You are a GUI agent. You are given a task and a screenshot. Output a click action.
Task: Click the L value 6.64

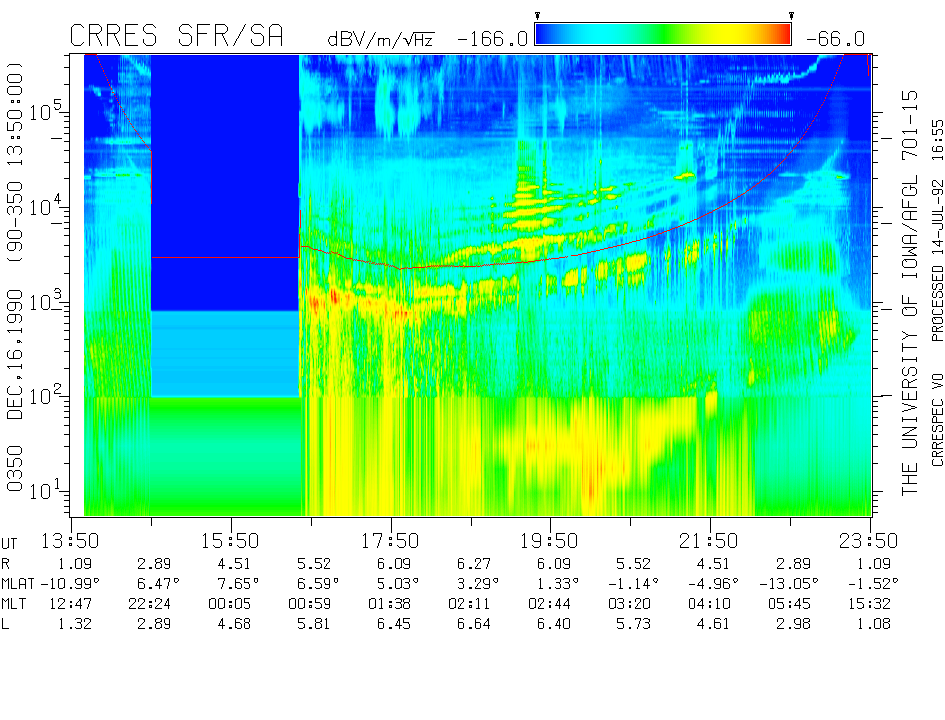point(474,624)
